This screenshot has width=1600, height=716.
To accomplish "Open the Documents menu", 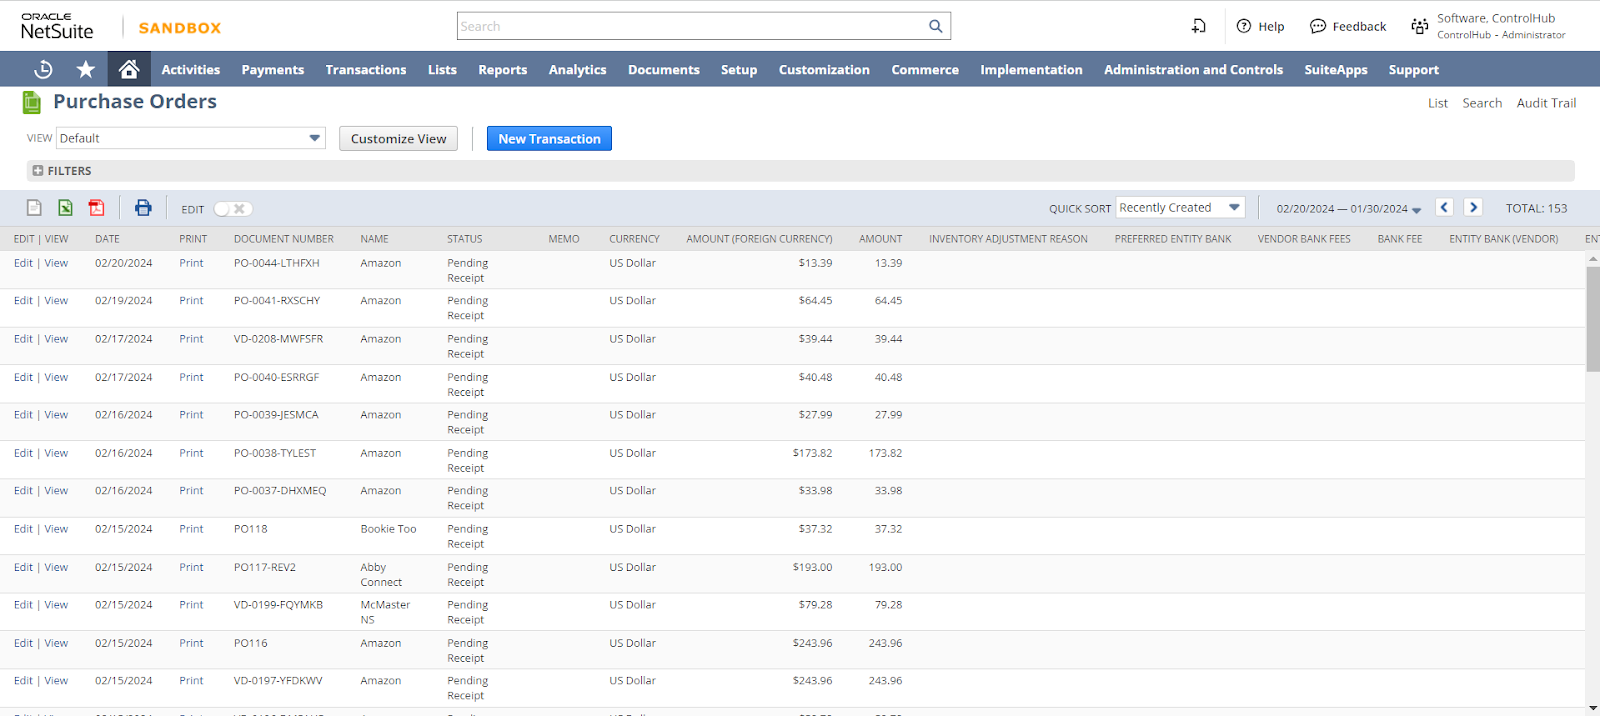I will point(664,69).
